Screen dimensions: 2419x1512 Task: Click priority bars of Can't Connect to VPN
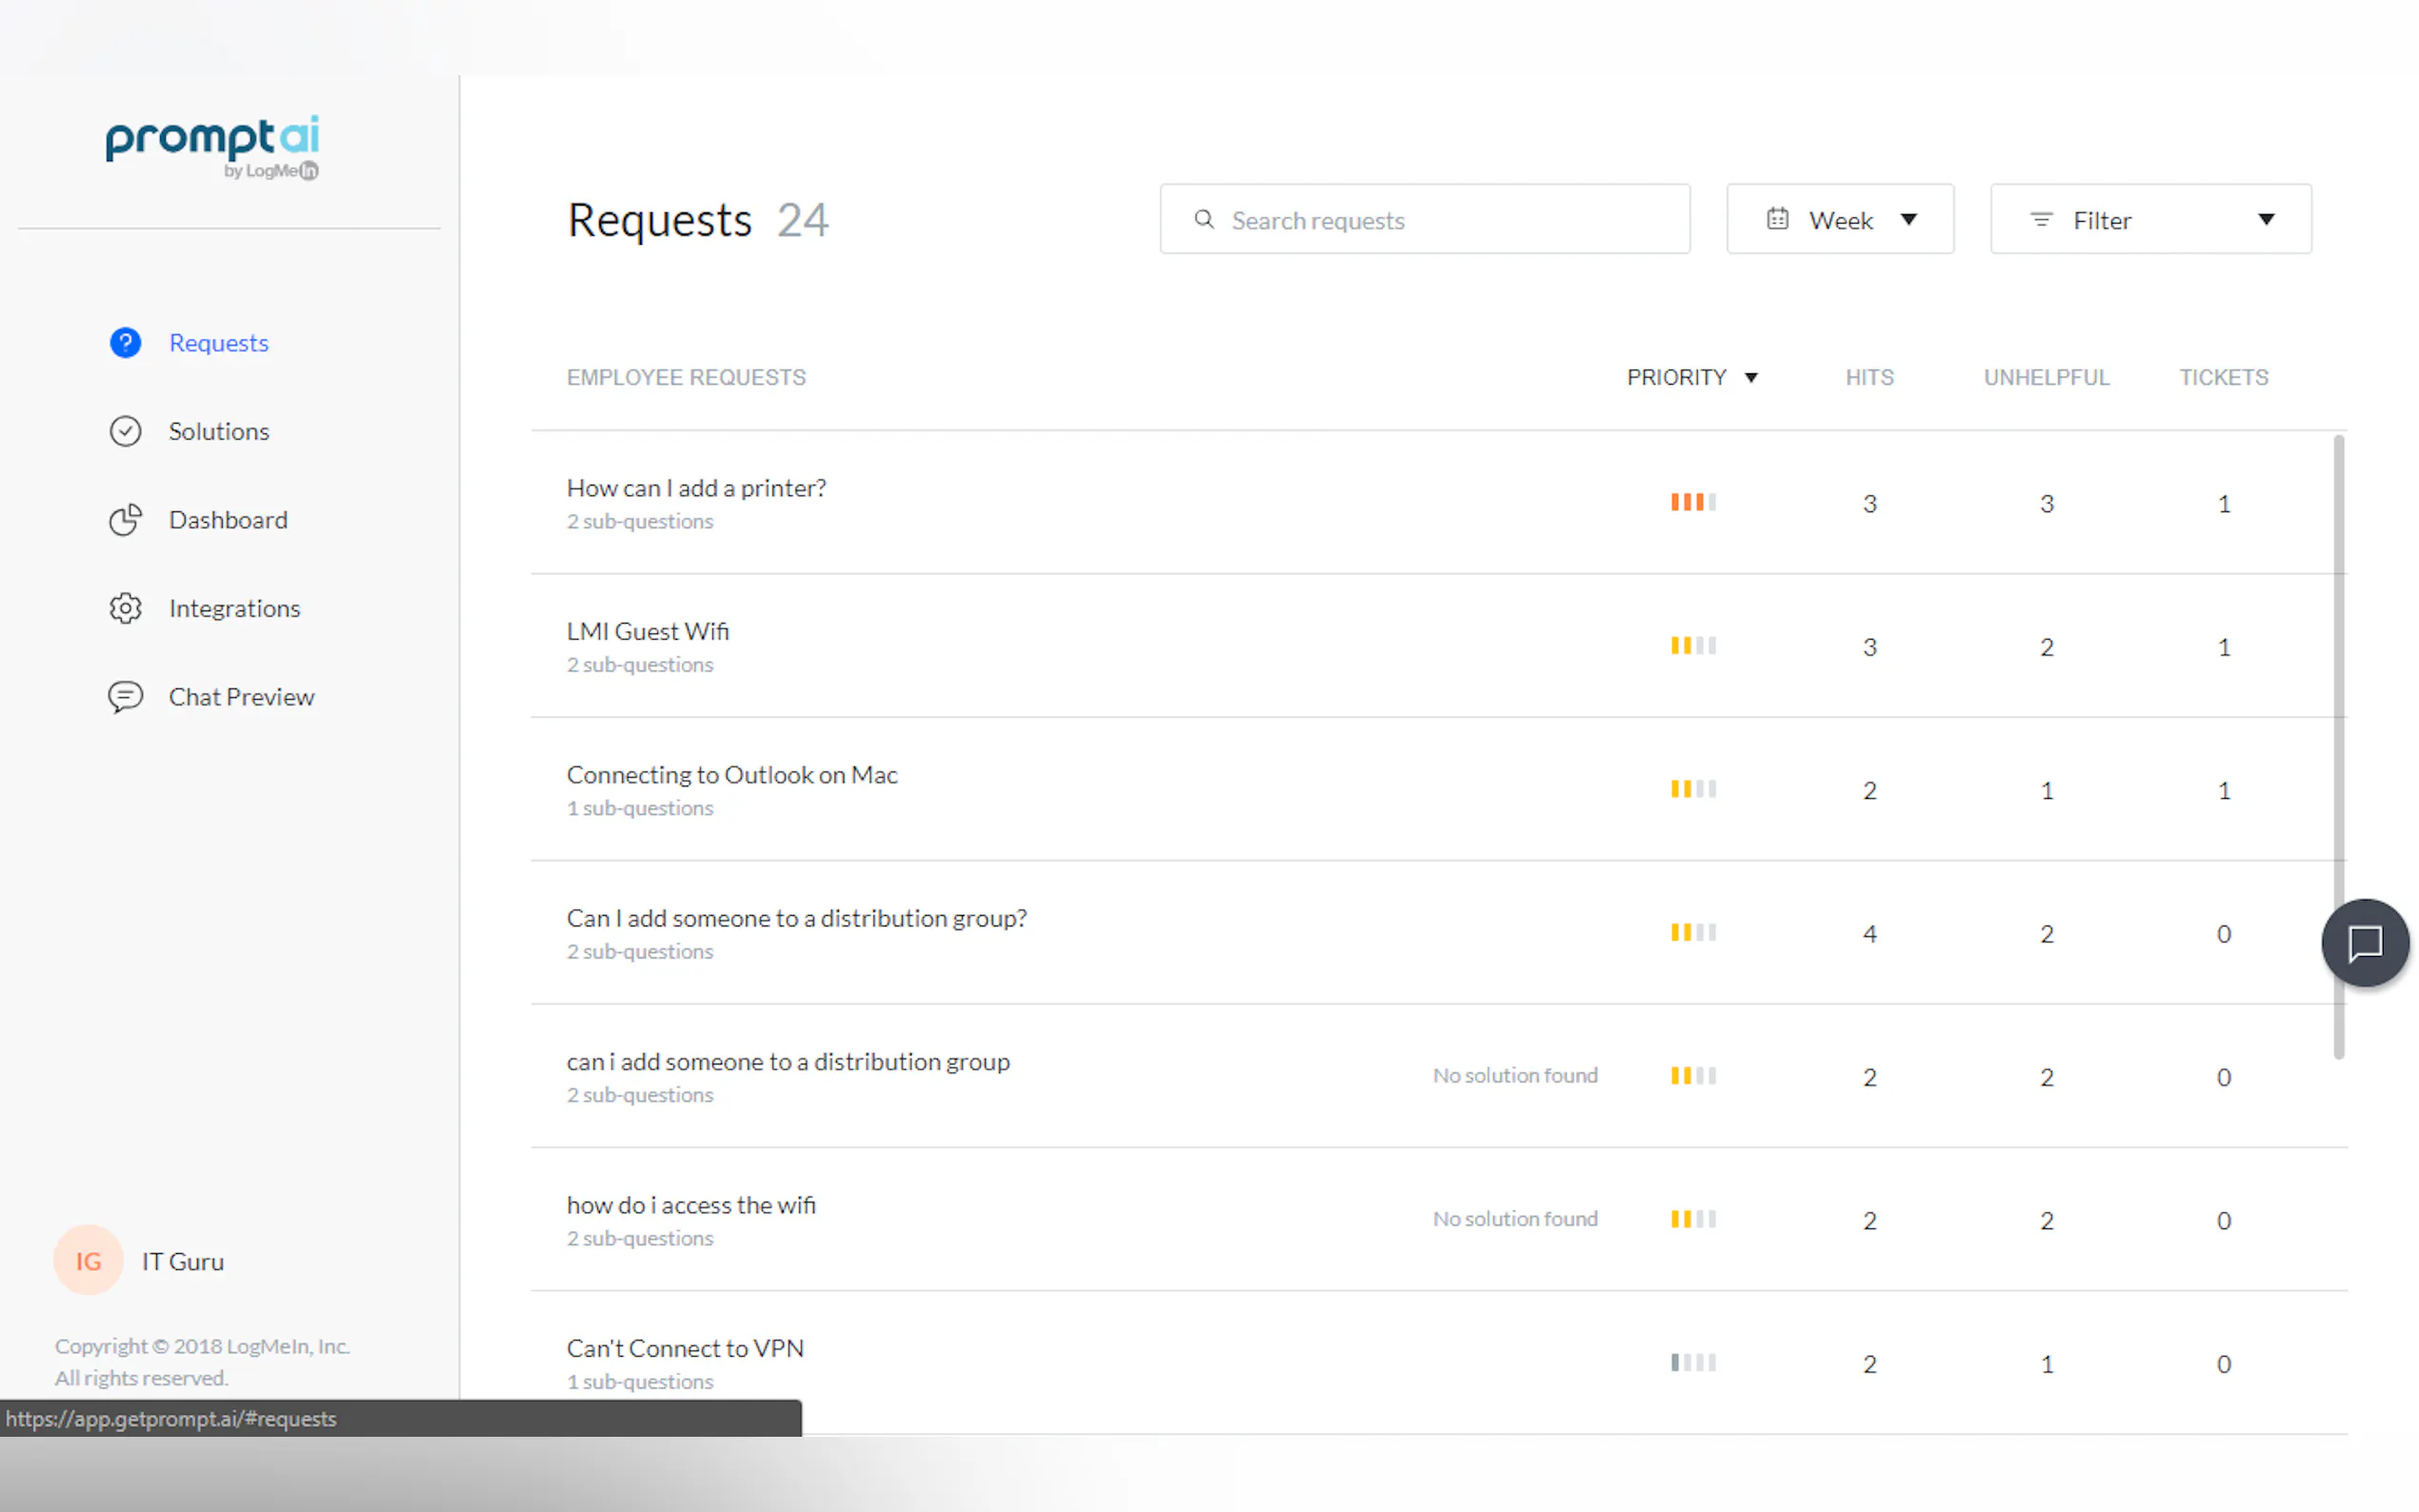pos(1693,1362)
